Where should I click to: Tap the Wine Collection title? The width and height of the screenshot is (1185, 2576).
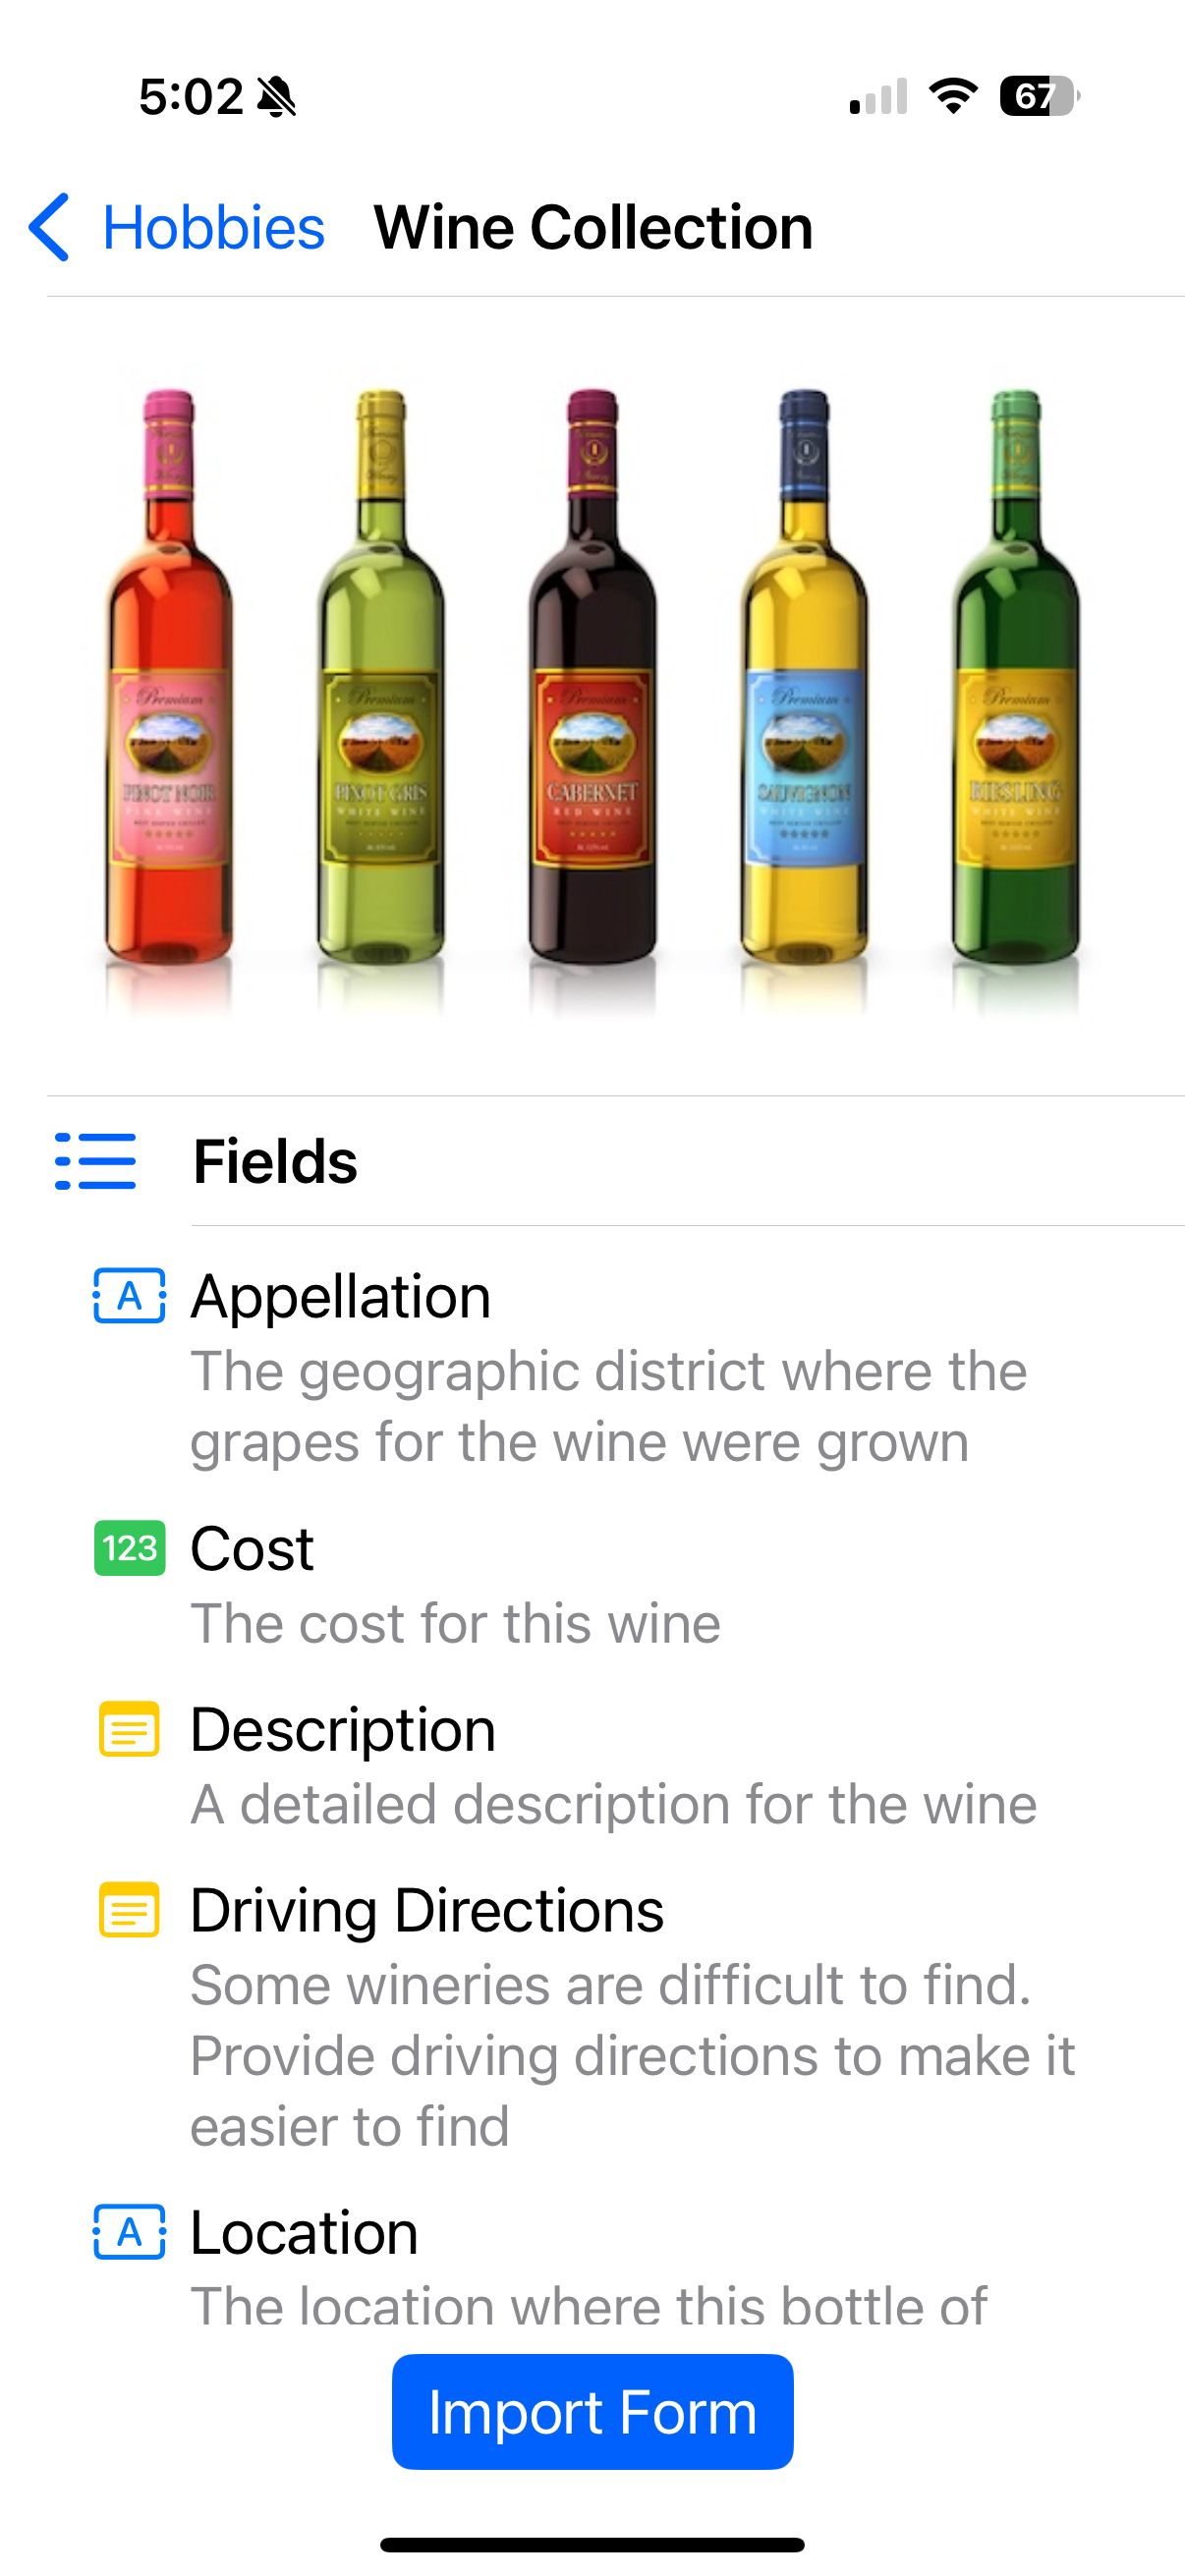(593, 227)
